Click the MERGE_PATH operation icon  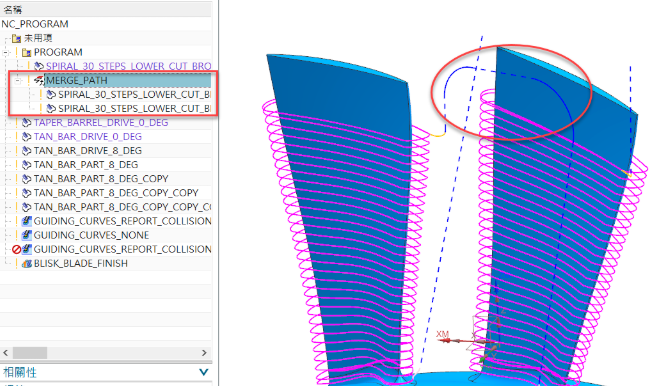(39, 80)
